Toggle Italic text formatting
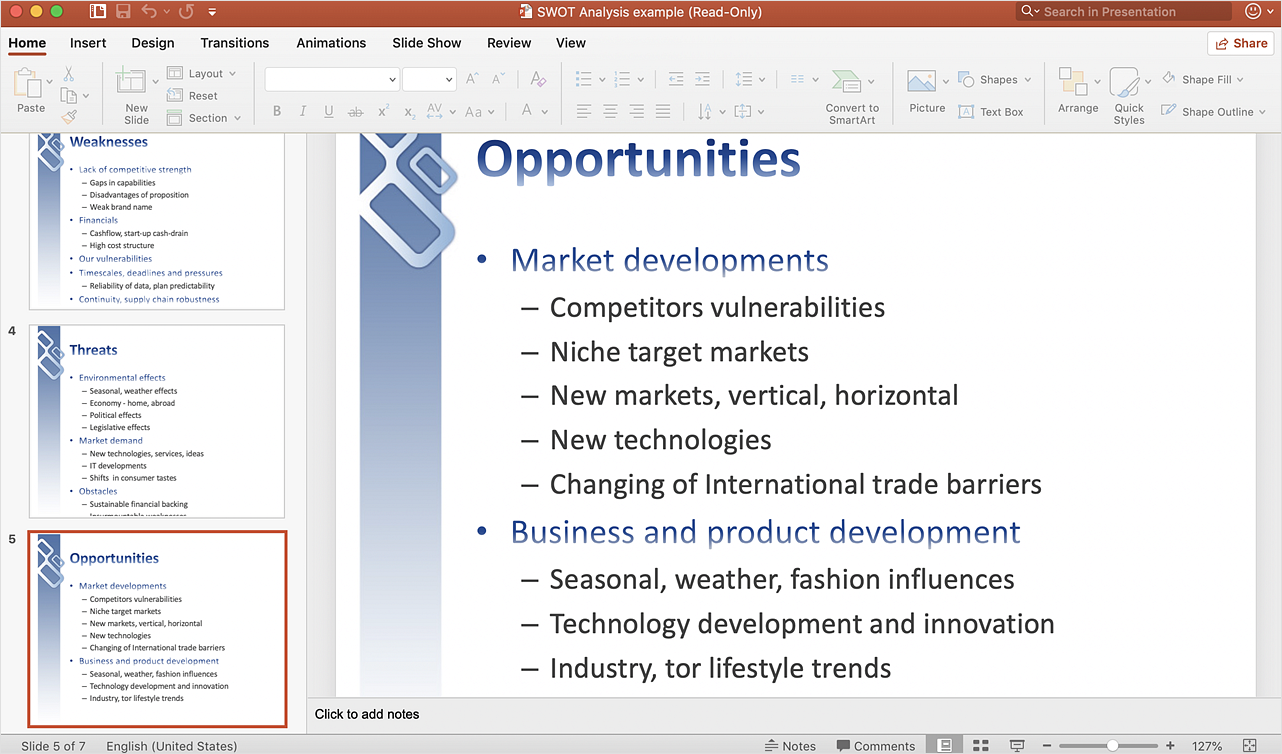 pos(303,112)
